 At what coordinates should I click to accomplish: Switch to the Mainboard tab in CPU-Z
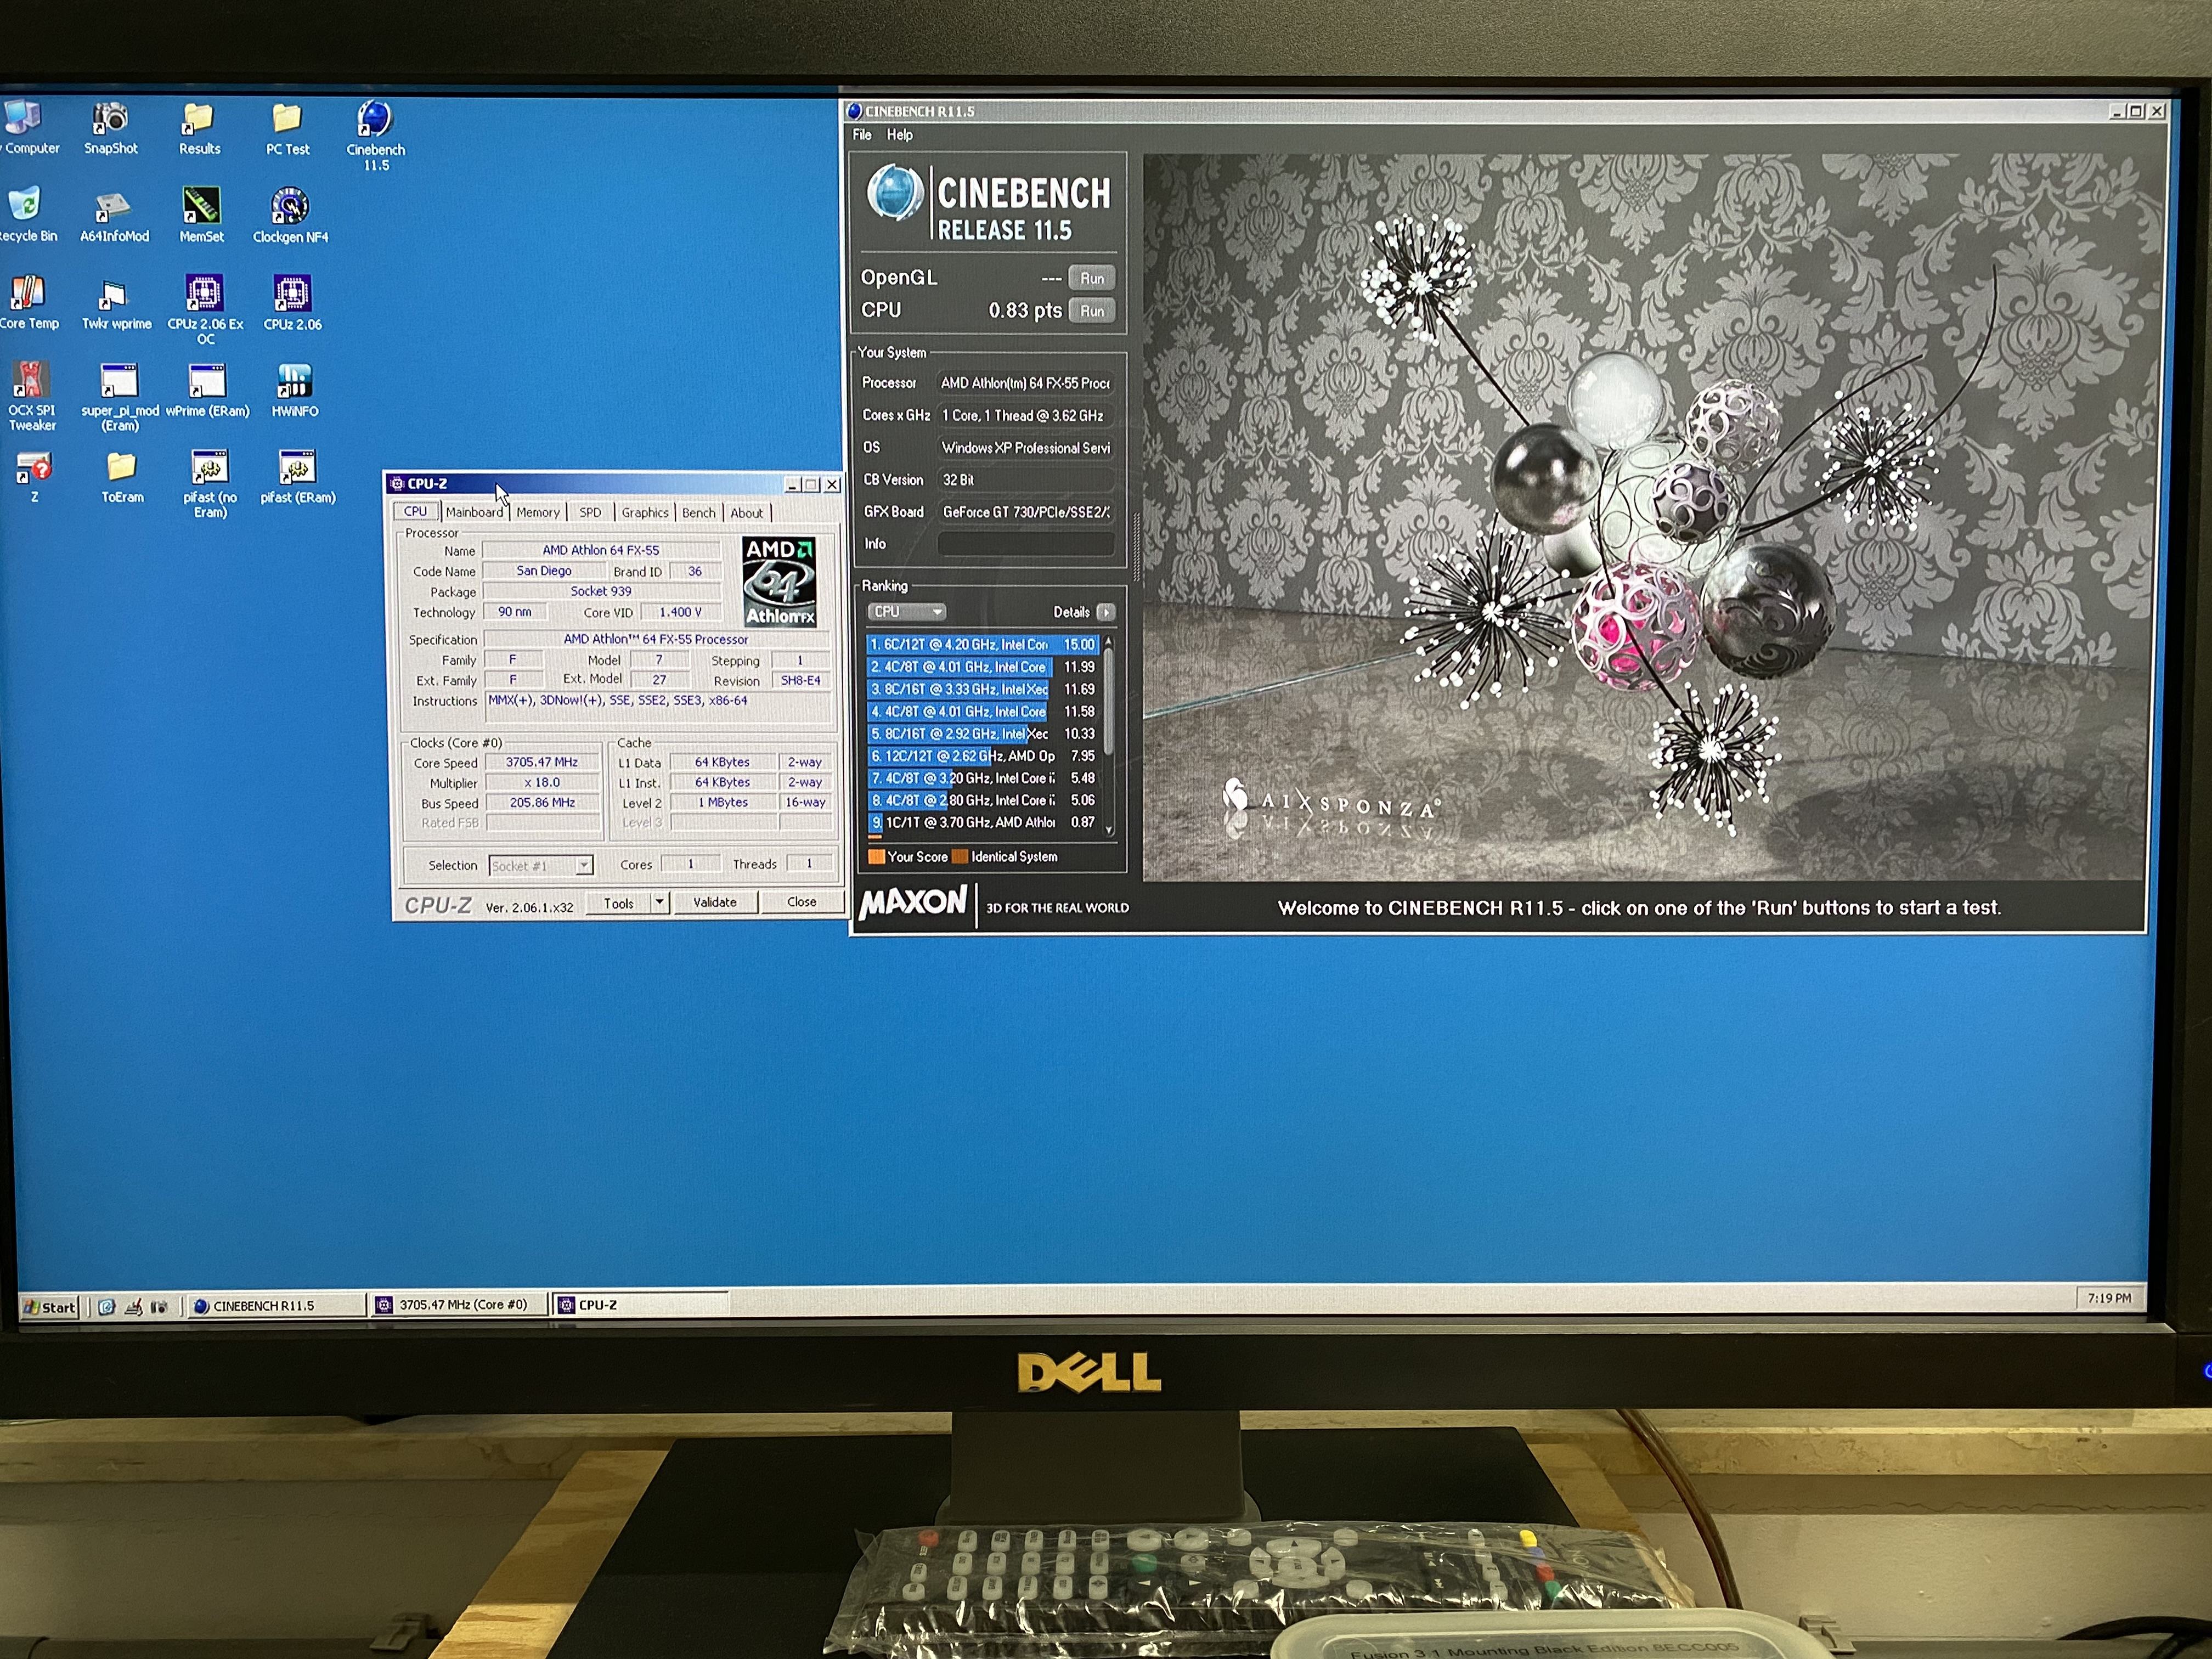(474, 512)
